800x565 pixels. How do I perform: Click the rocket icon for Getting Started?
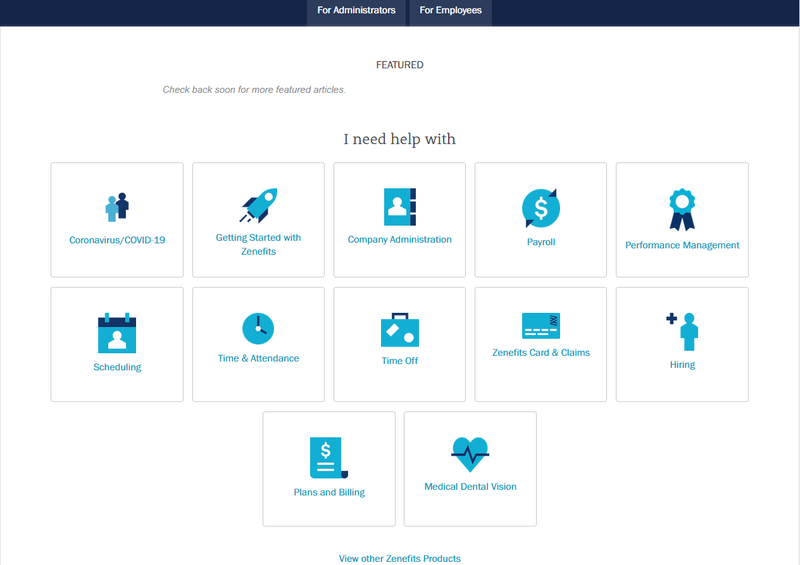tap(258, 205)
